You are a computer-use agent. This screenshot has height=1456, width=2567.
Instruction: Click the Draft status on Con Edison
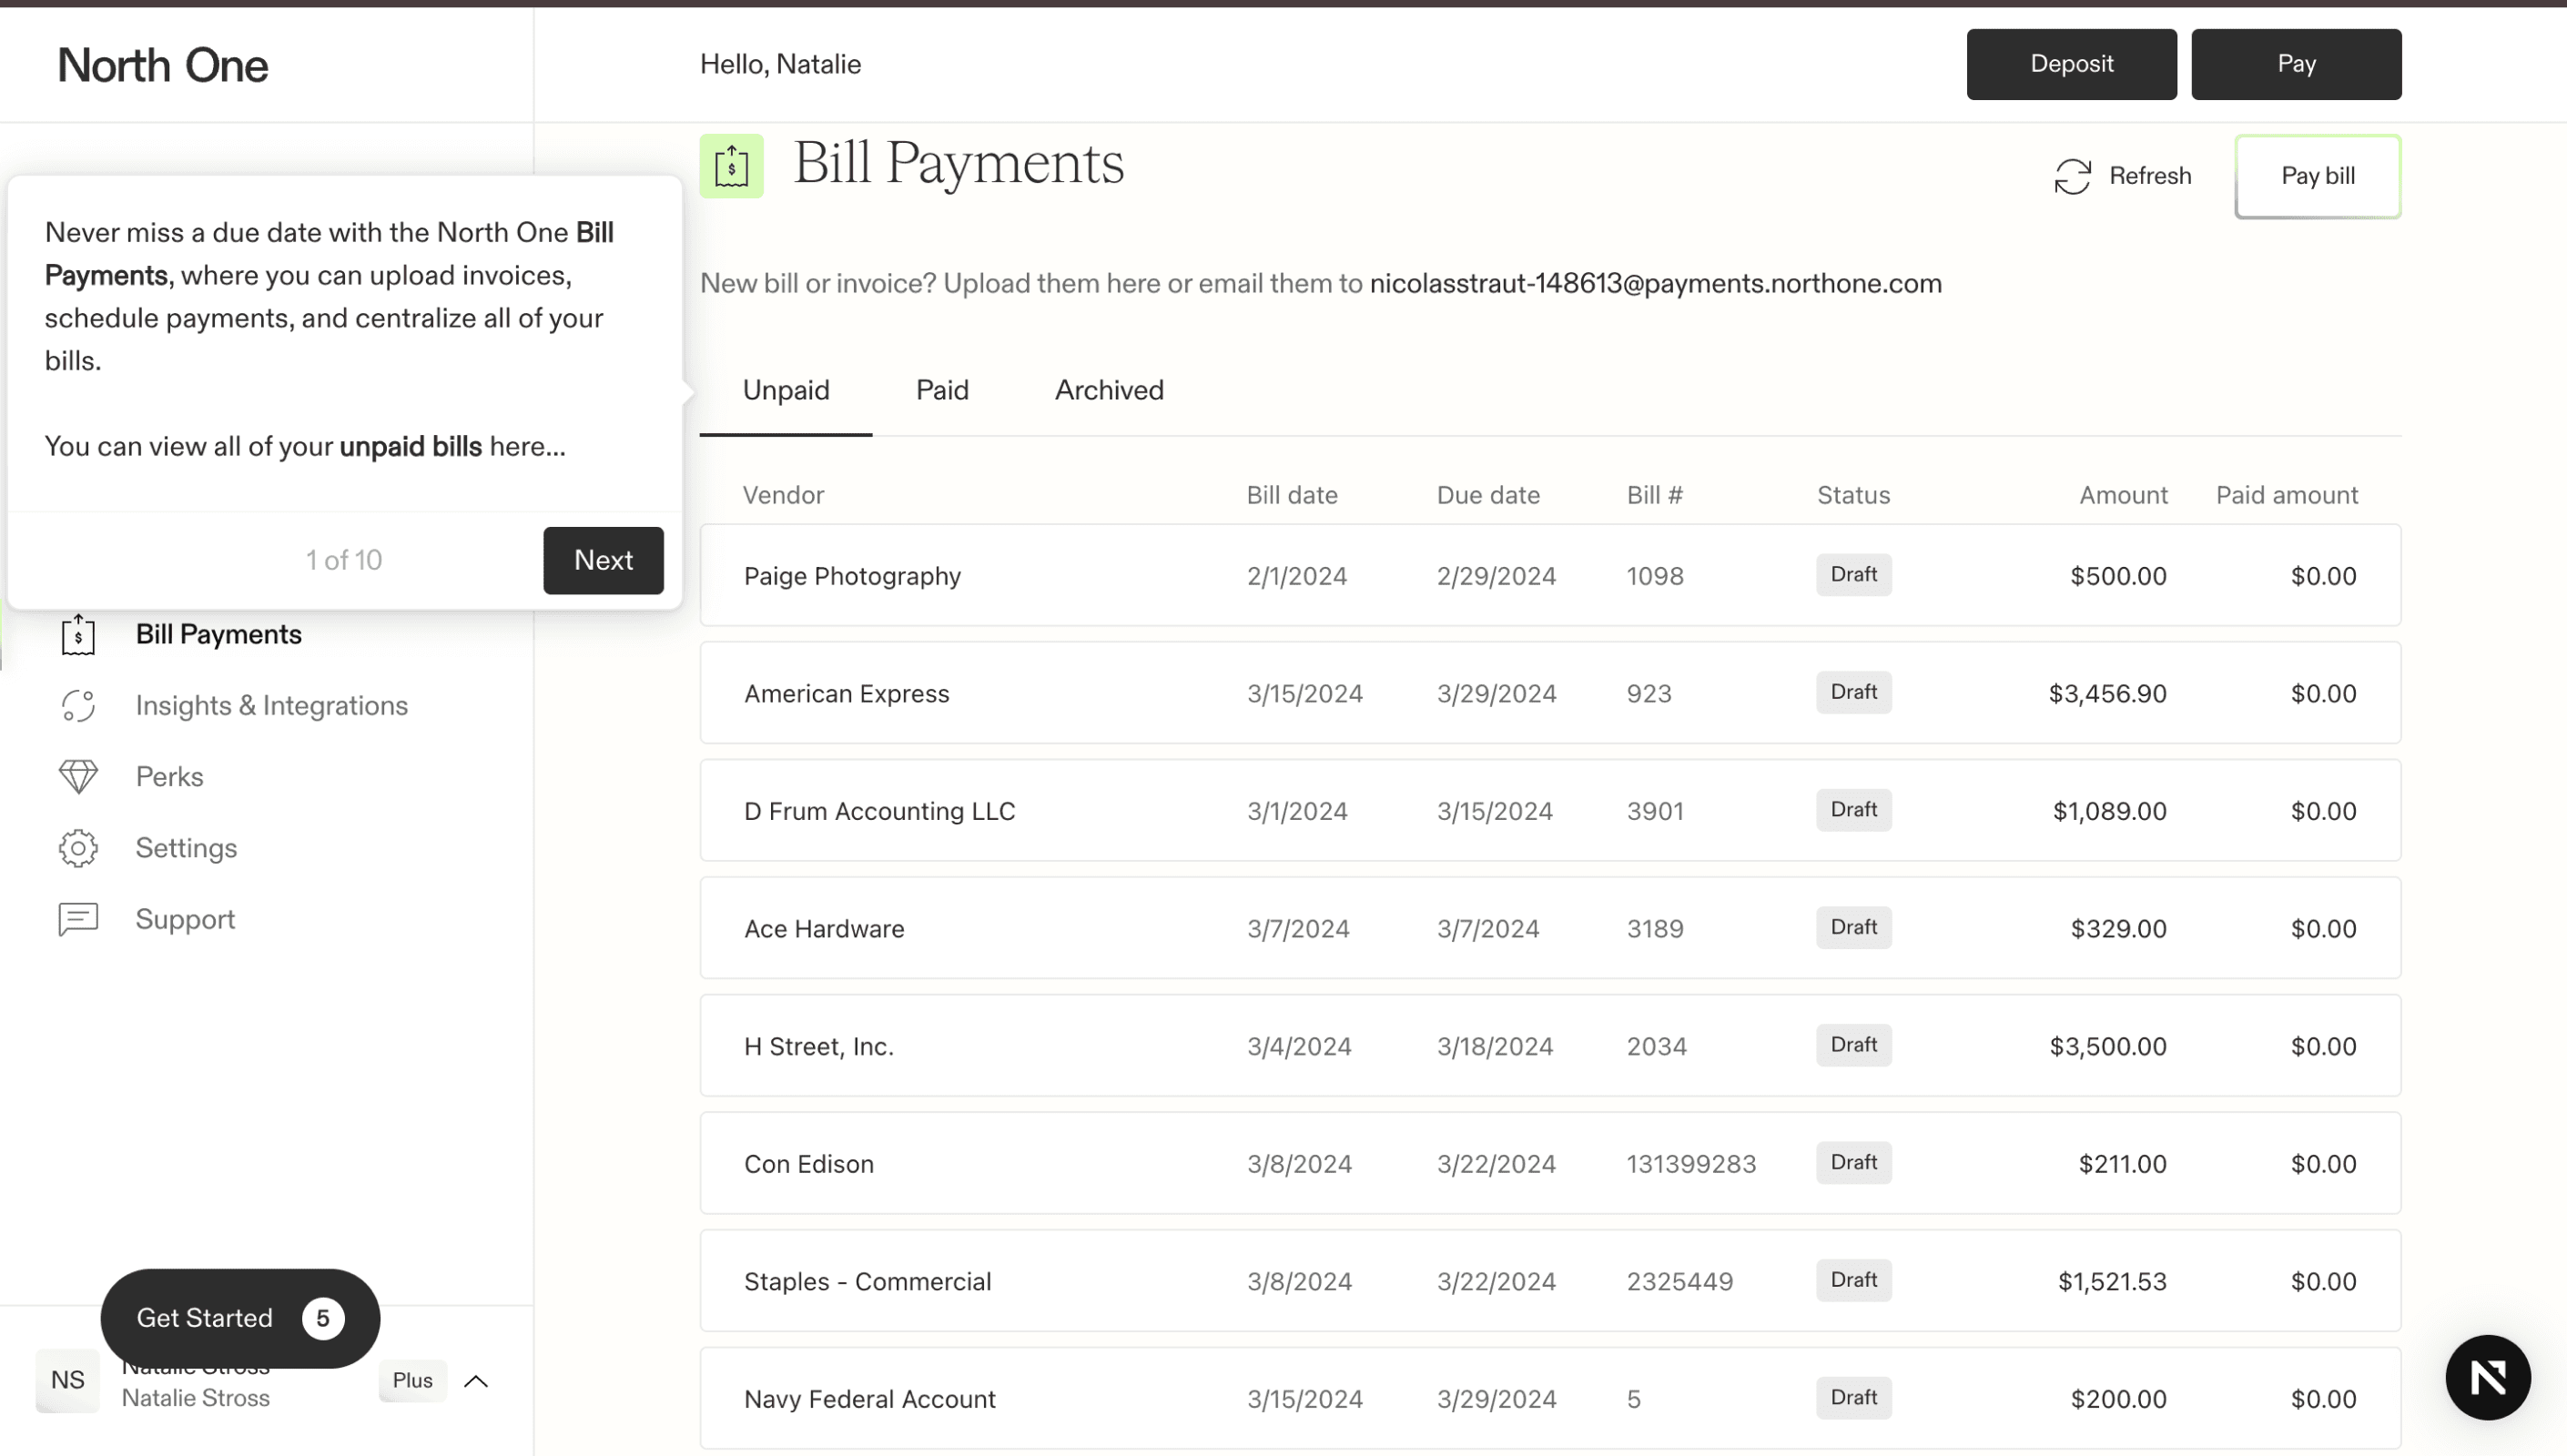point(1853,1163)
